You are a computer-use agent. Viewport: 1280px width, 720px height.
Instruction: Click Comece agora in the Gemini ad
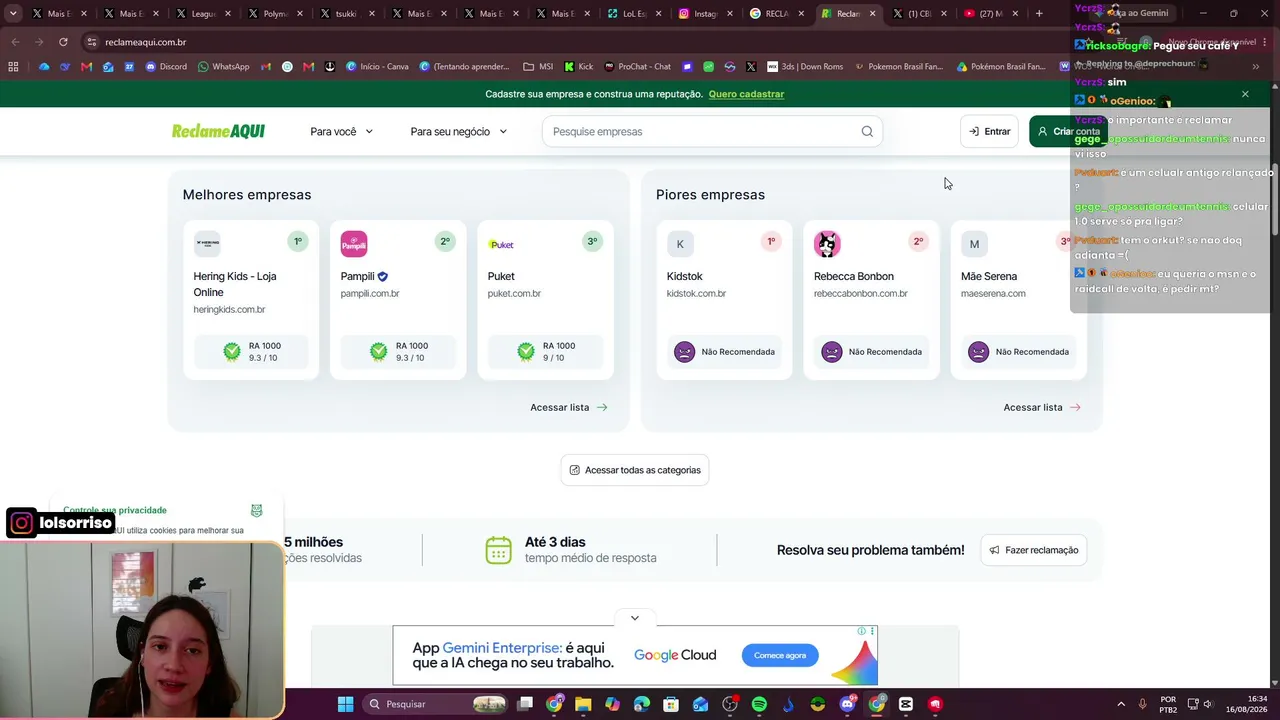pyautogui.click(x=780, y=655)
